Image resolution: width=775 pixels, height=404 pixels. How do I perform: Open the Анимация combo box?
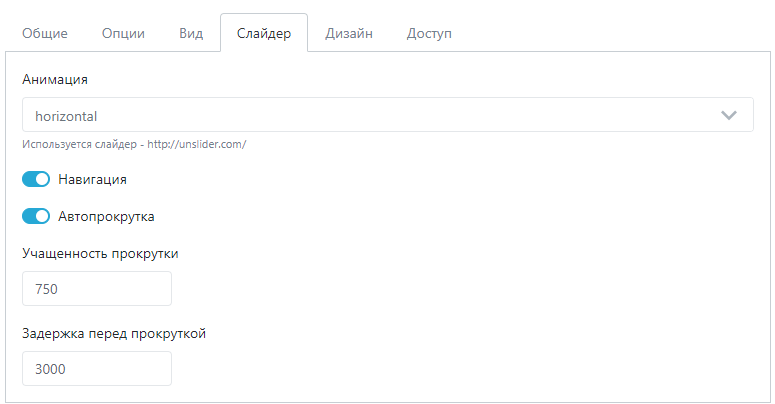tap(388, 115)
